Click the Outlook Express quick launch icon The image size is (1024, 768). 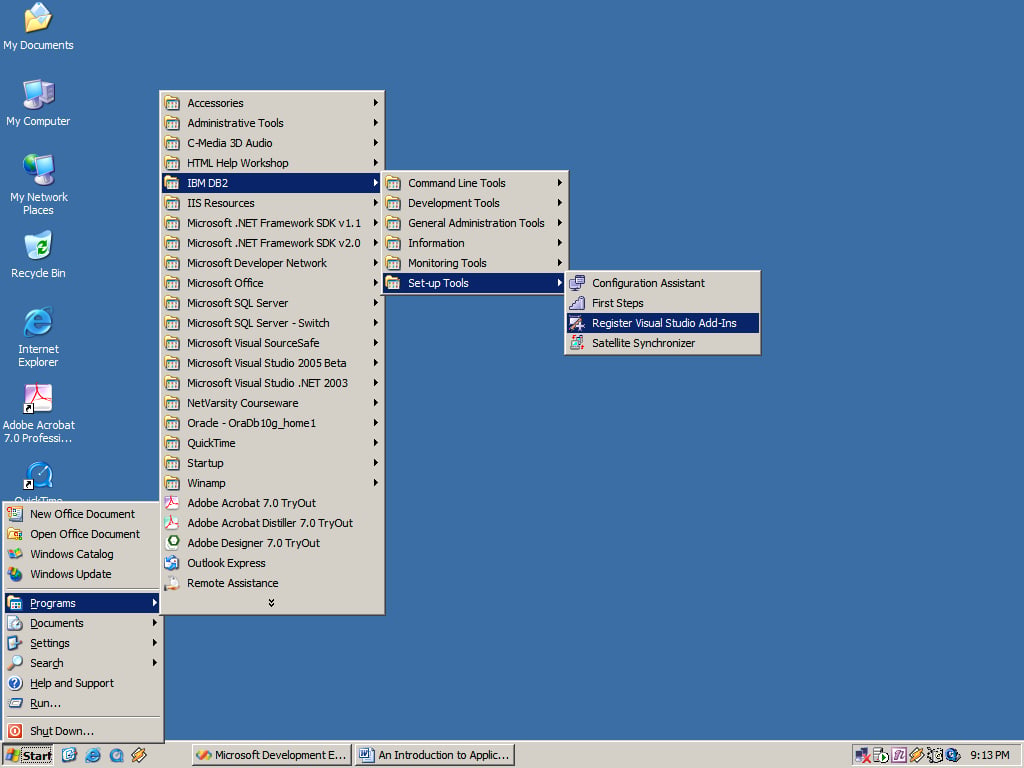coord(69,755)
